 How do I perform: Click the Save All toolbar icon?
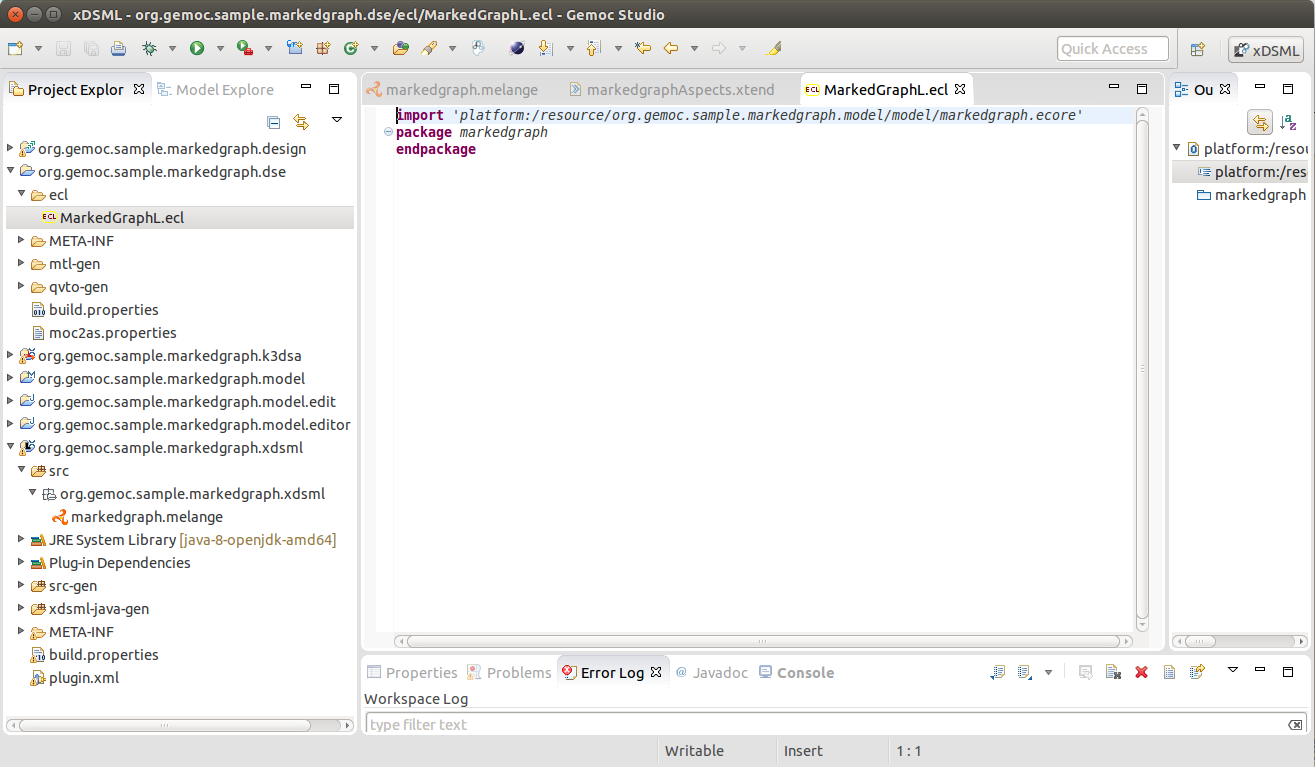coord(91,48)
